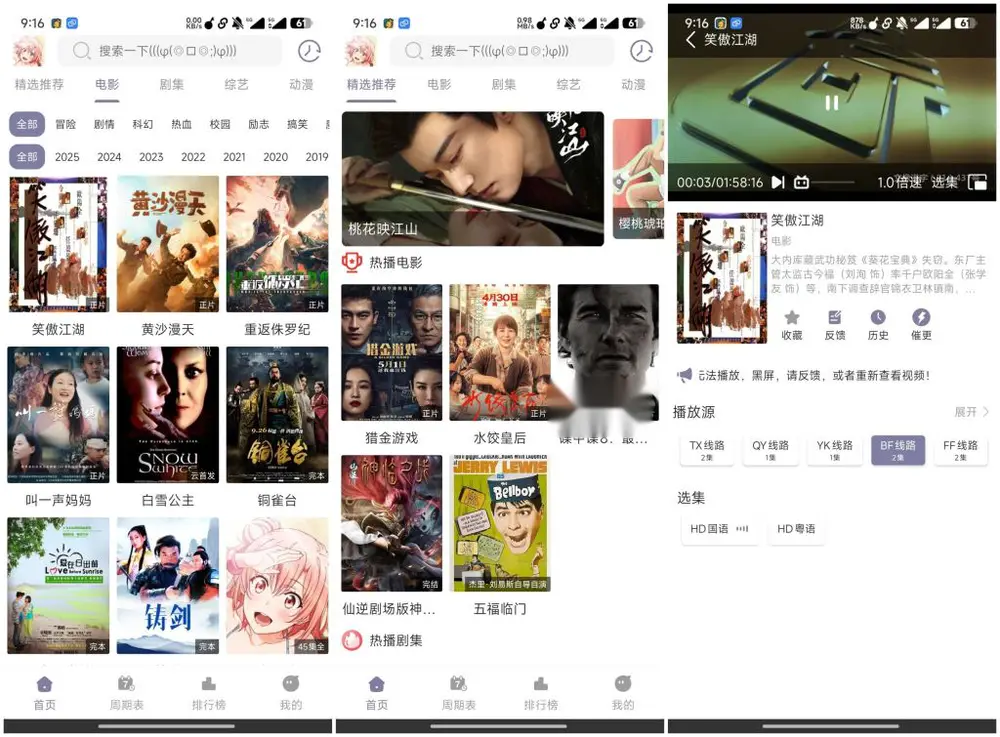Viewport: 1000px width, 737px height.
Task: Select the 科幻 genre filter chip
Action: coord(143,124)
